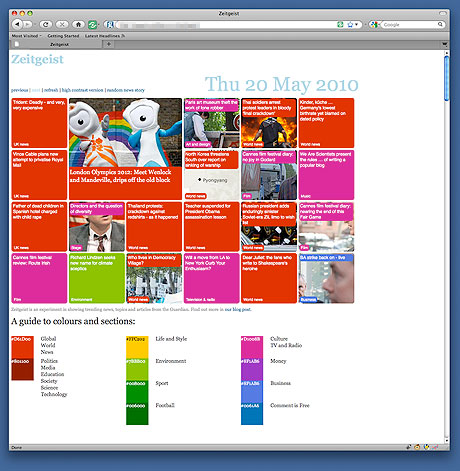Open 'Directors and the question of diversity' tile
Screen dimensions: 460x471
(97, 227)
